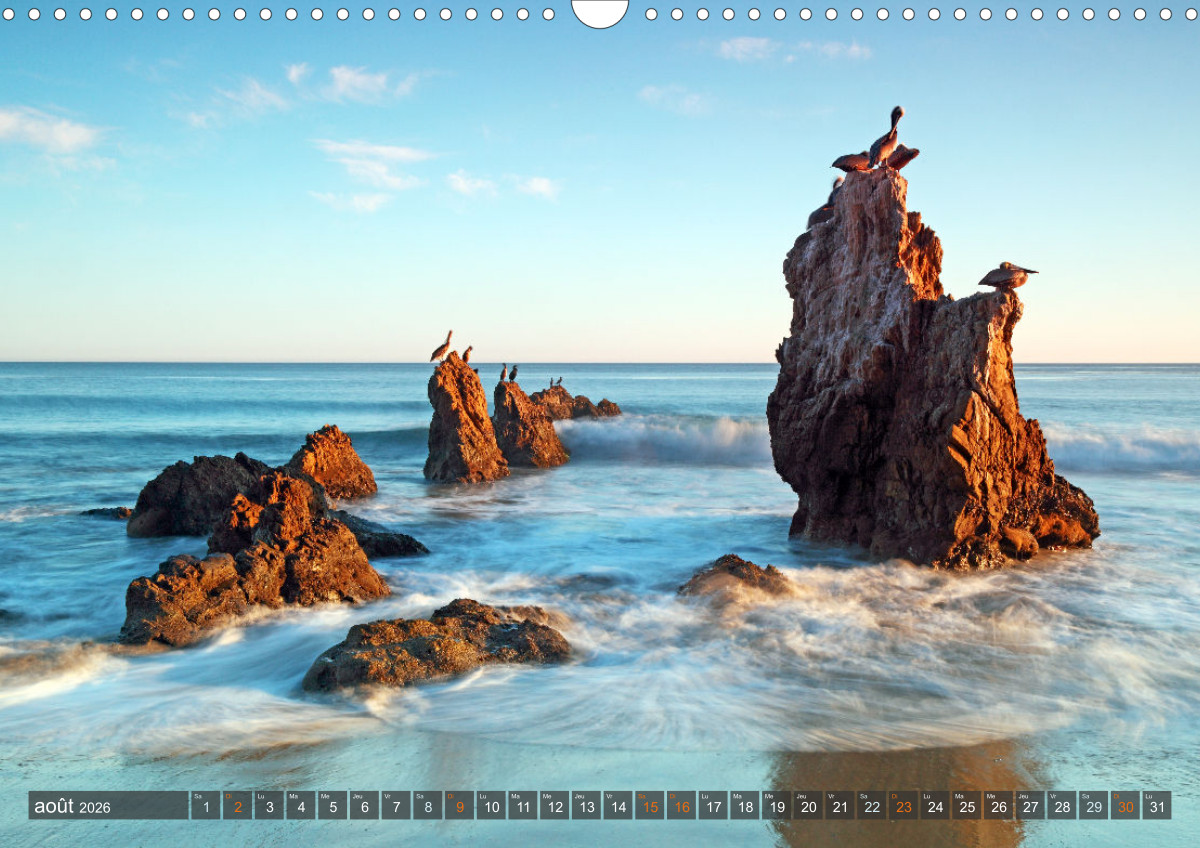Click the flat foreground rock in the surf
This screenshot has width=1200, height=848.
437,645
